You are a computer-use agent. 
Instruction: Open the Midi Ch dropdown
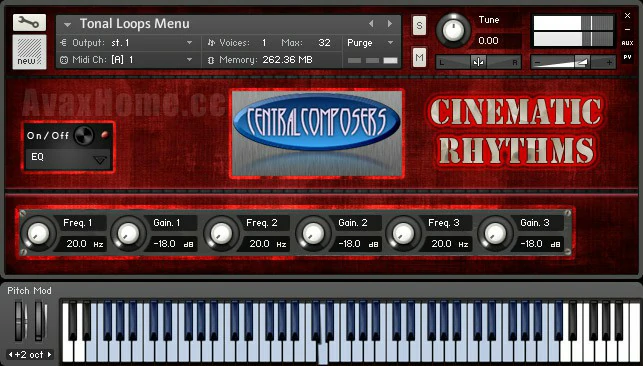point(189,60)
